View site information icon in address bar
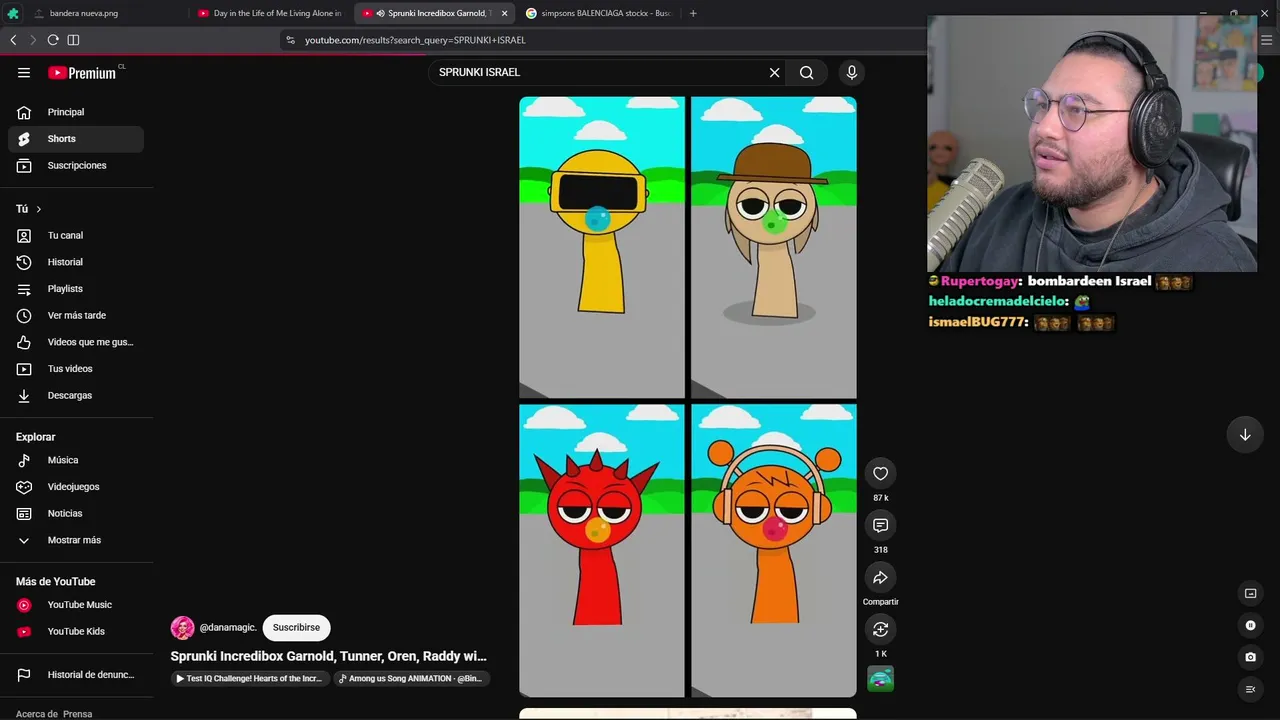 point(291,40)
